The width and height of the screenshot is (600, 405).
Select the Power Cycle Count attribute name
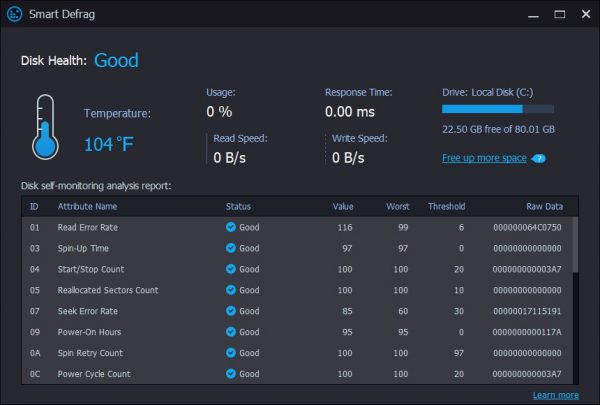(94, 374)
